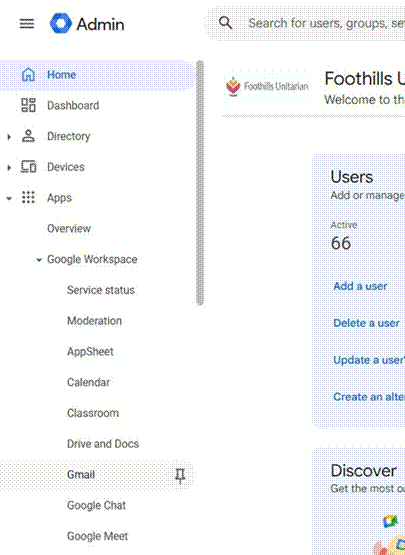Image resolution: width=405 pixels, height=555 pixels.
Task: Click the Directory person icon
Action: (x=28, y=136)
